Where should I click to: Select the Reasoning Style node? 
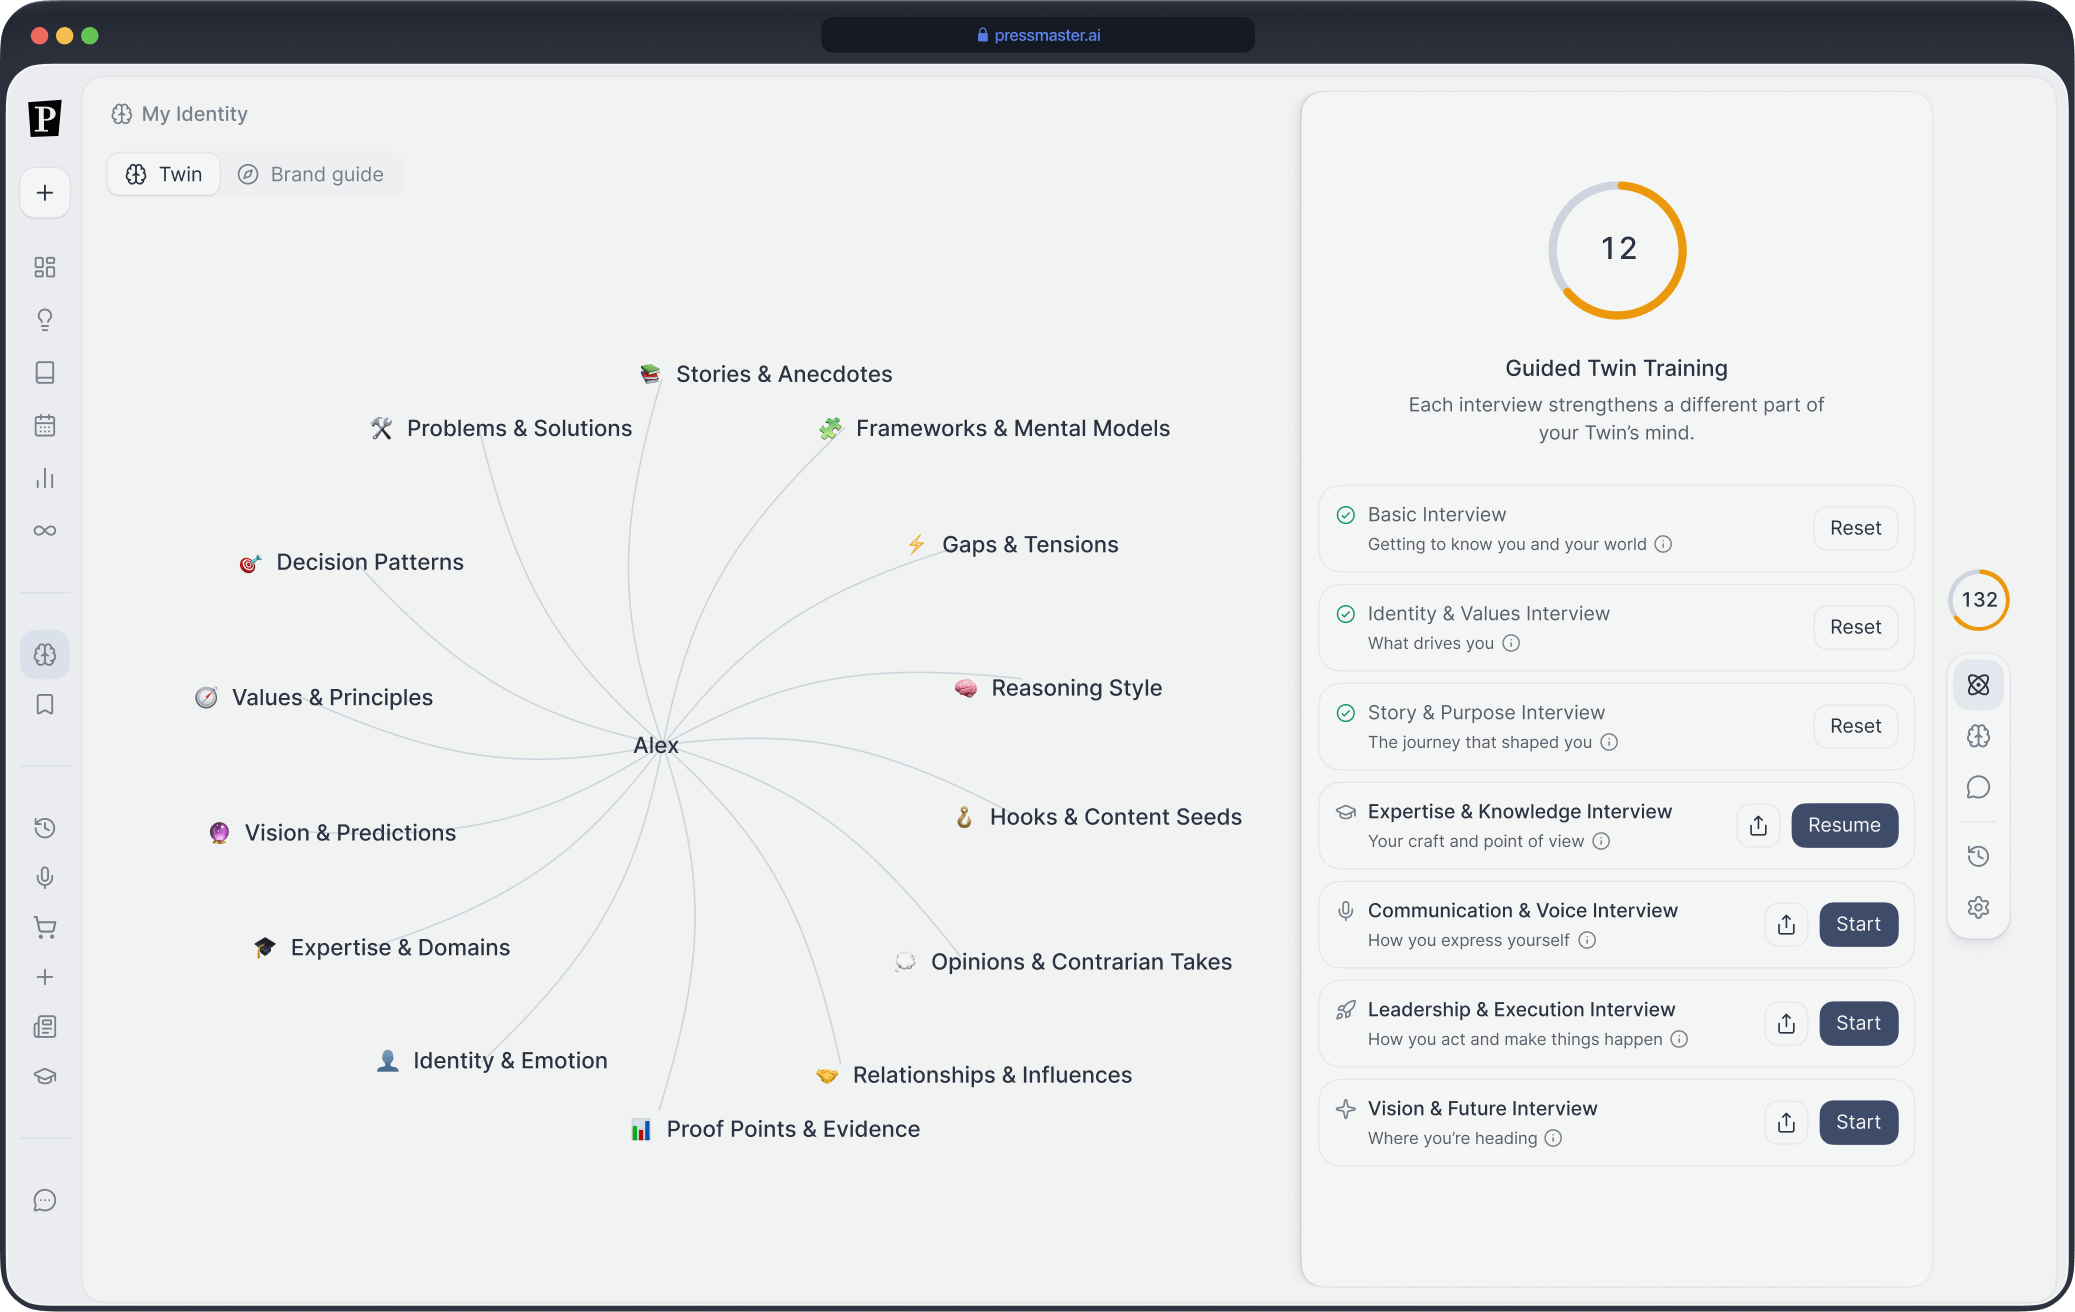(x=1058, y=688)
